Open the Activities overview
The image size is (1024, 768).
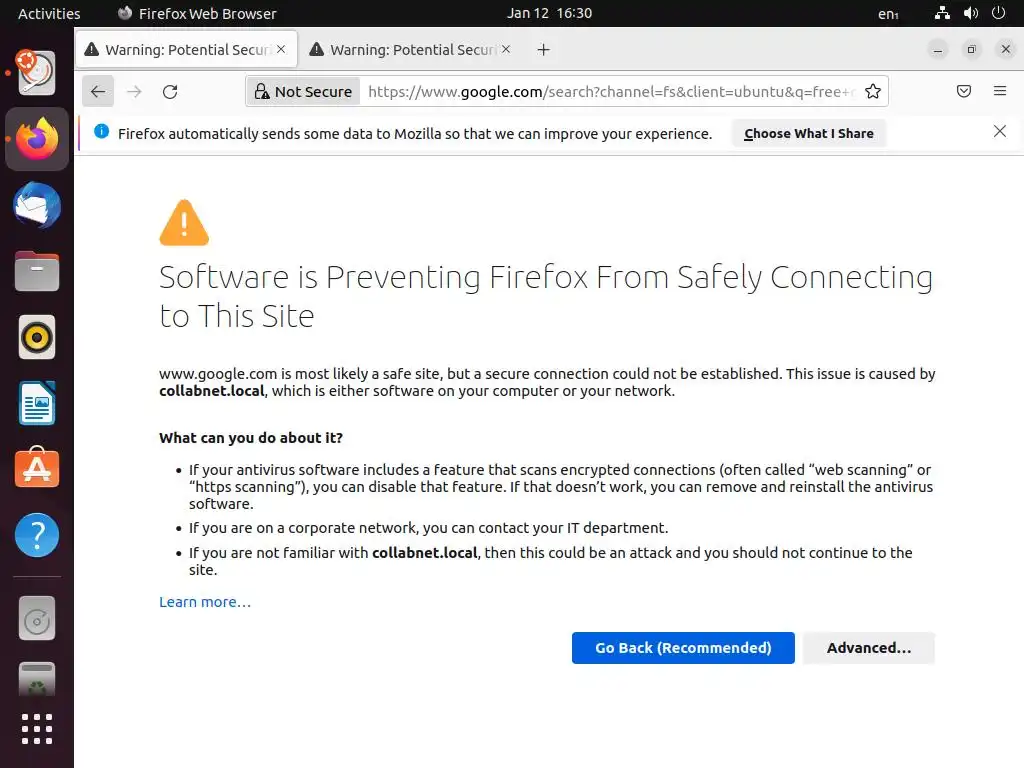[x=49, y=14]
